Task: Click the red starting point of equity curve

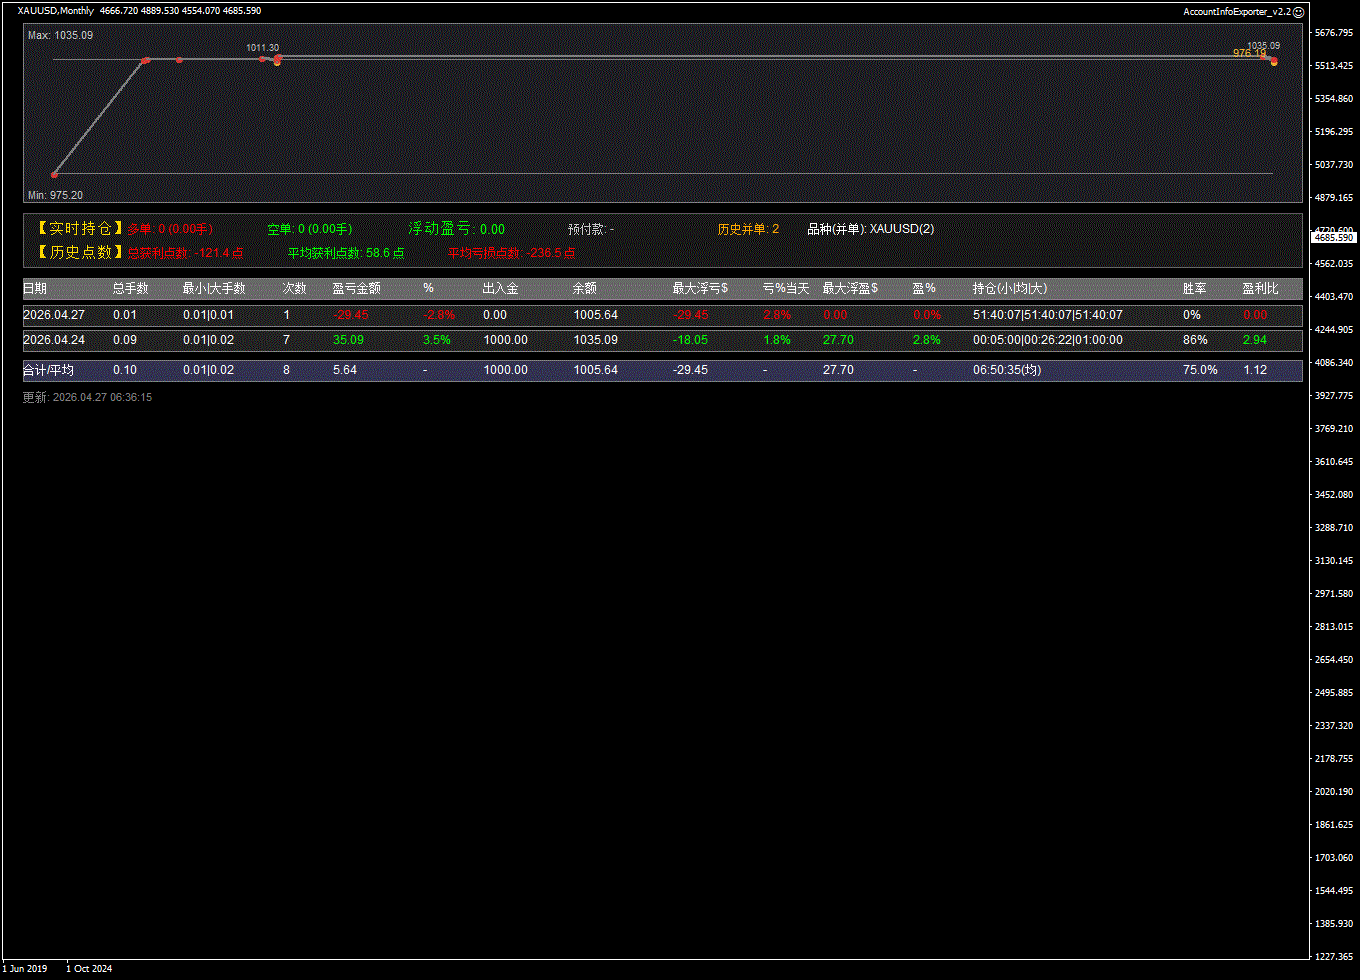Action: coord(55,174)
